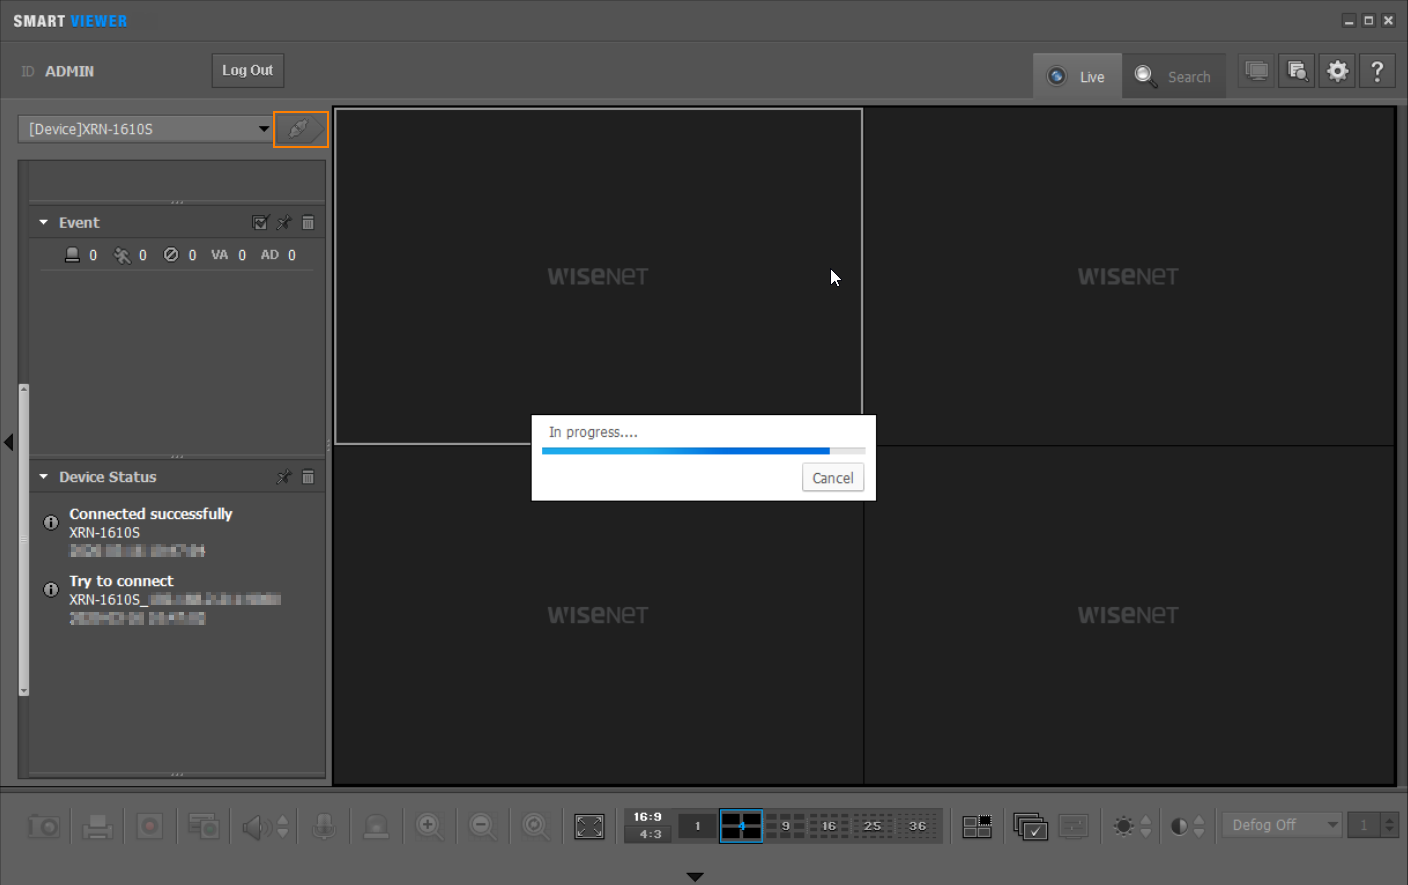
Task: Adjust the audio volume stepper arrows
Action: 283,826
